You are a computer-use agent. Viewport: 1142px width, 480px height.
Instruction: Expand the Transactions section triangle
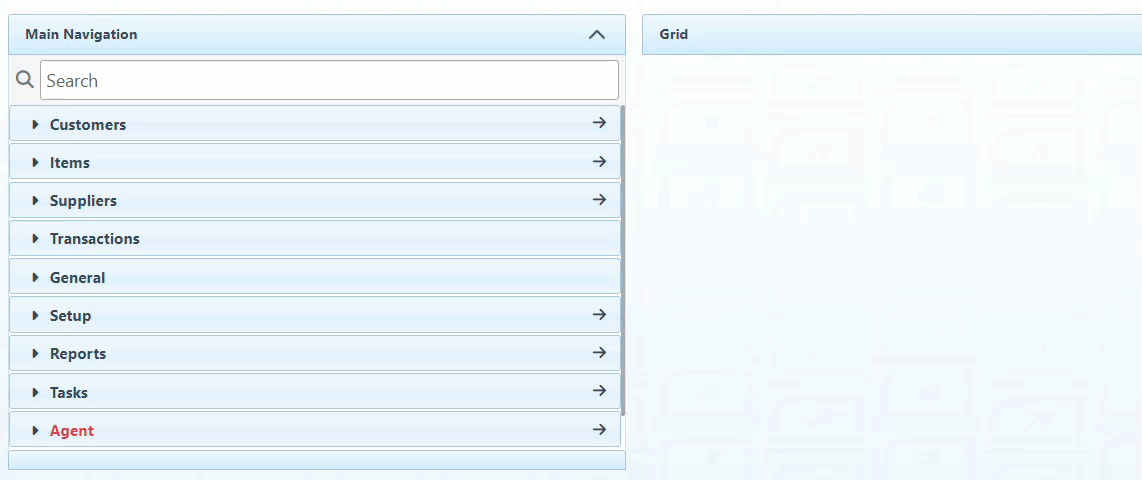click(x=36, y=239)
